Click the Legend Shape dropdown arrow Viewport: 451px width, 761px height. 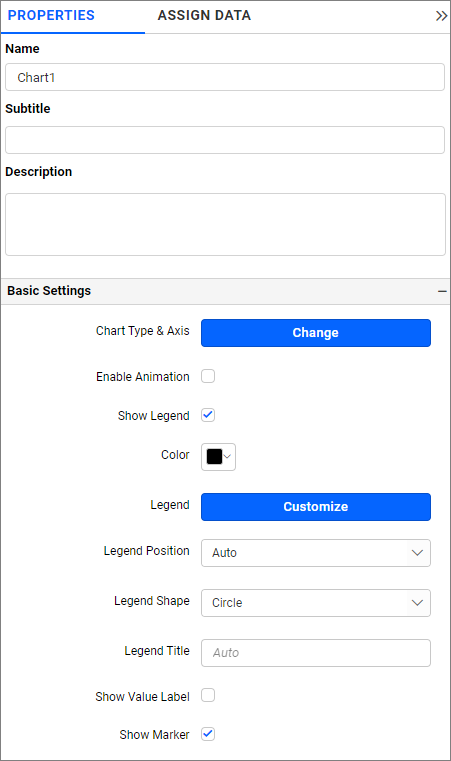tap(417, 603)
